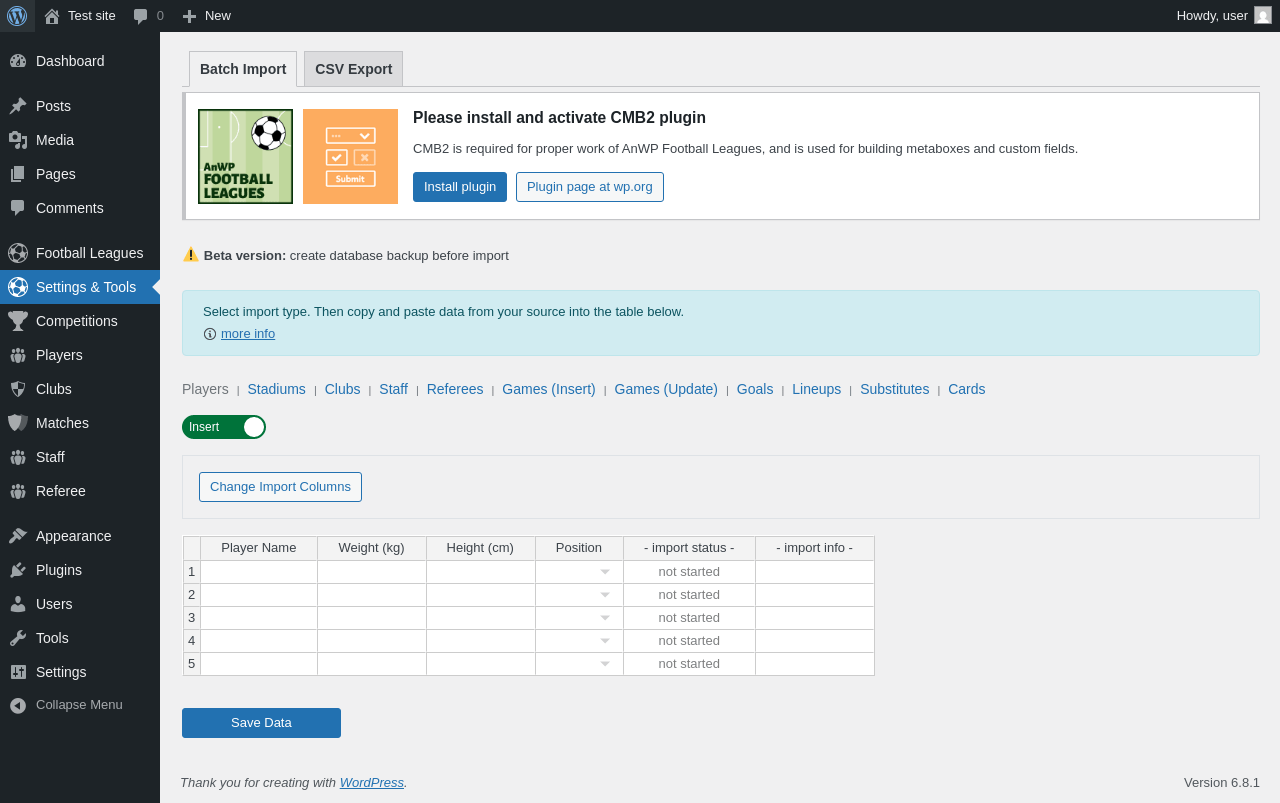The width and height of the screenshot is (1280, 803).
Task: Select Games (Update) import type
Action: [666, 389]
